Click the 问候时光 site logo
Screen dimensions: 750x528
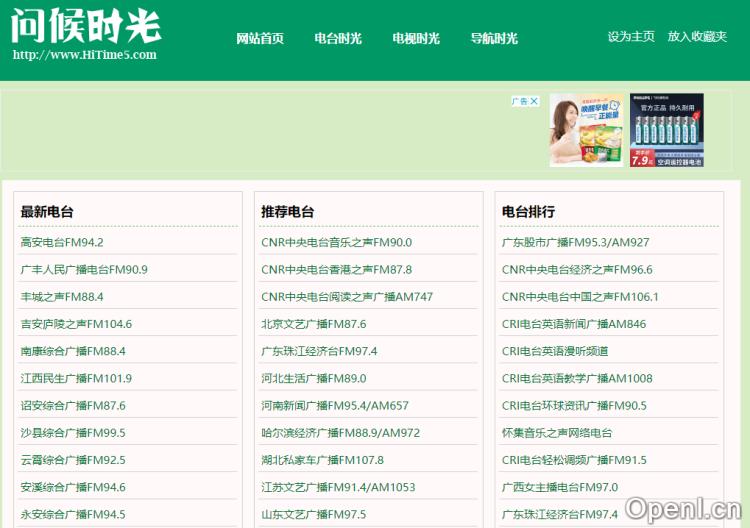85,28
